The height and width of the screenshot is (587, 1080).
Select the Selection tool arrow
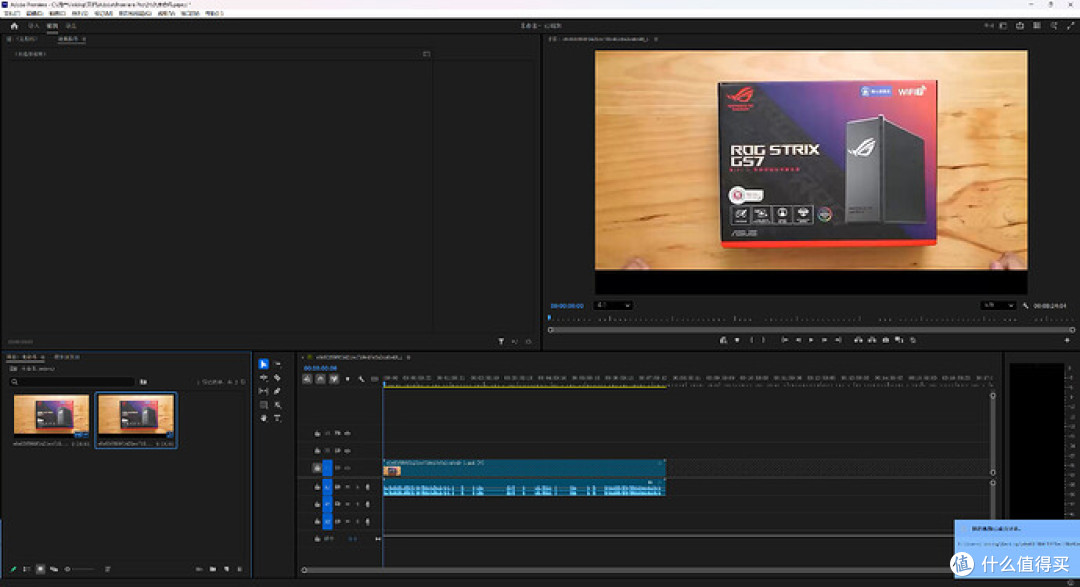pos(263,364)
